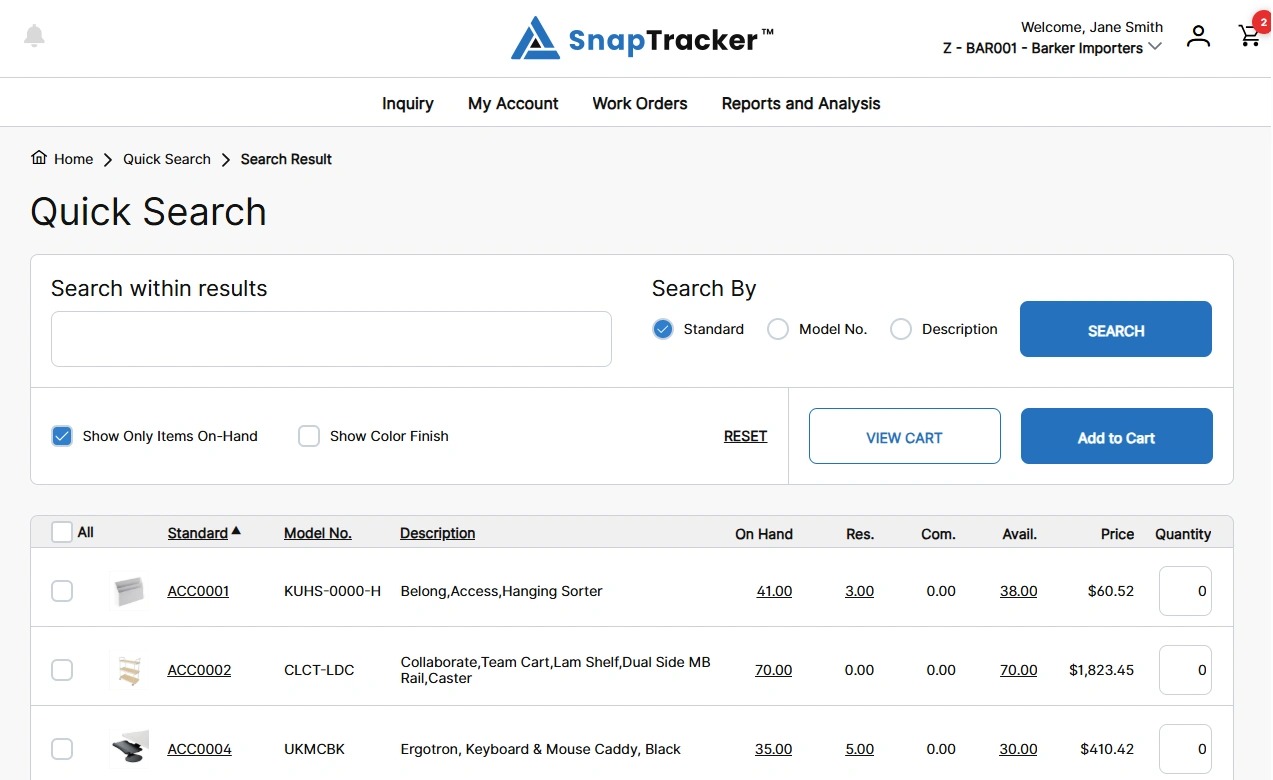Enable the Show Color Finish checkbox

pyautogui.click(x=309, y=436)
